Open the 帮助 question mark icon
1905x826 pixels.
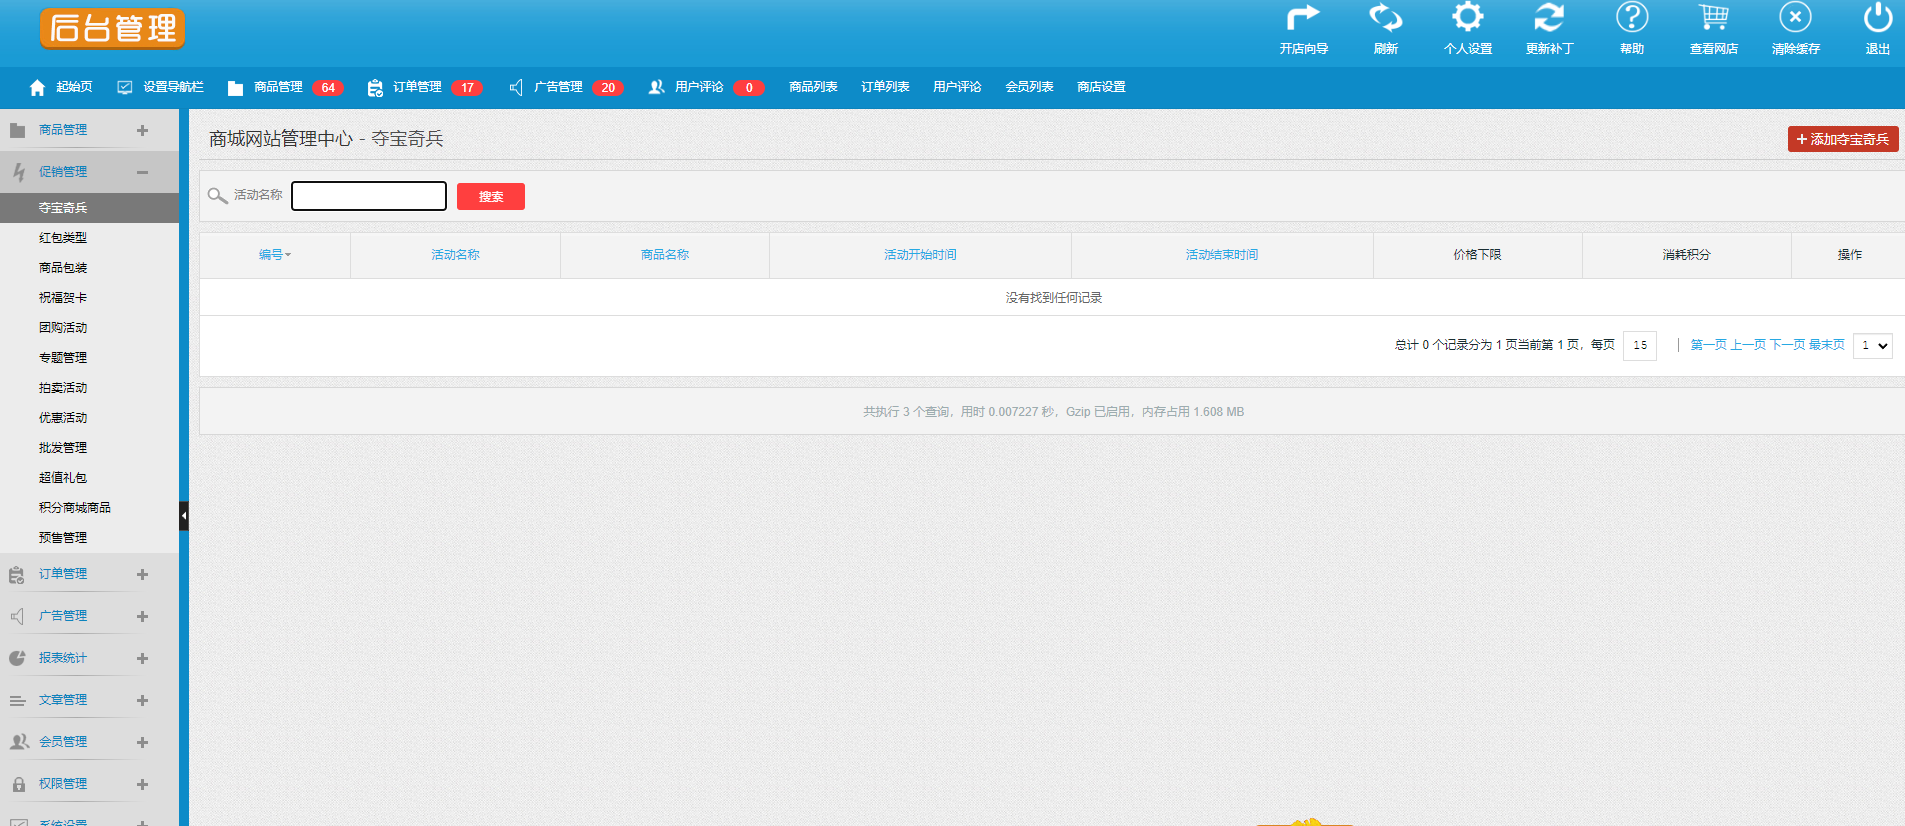click(1632, 17)
